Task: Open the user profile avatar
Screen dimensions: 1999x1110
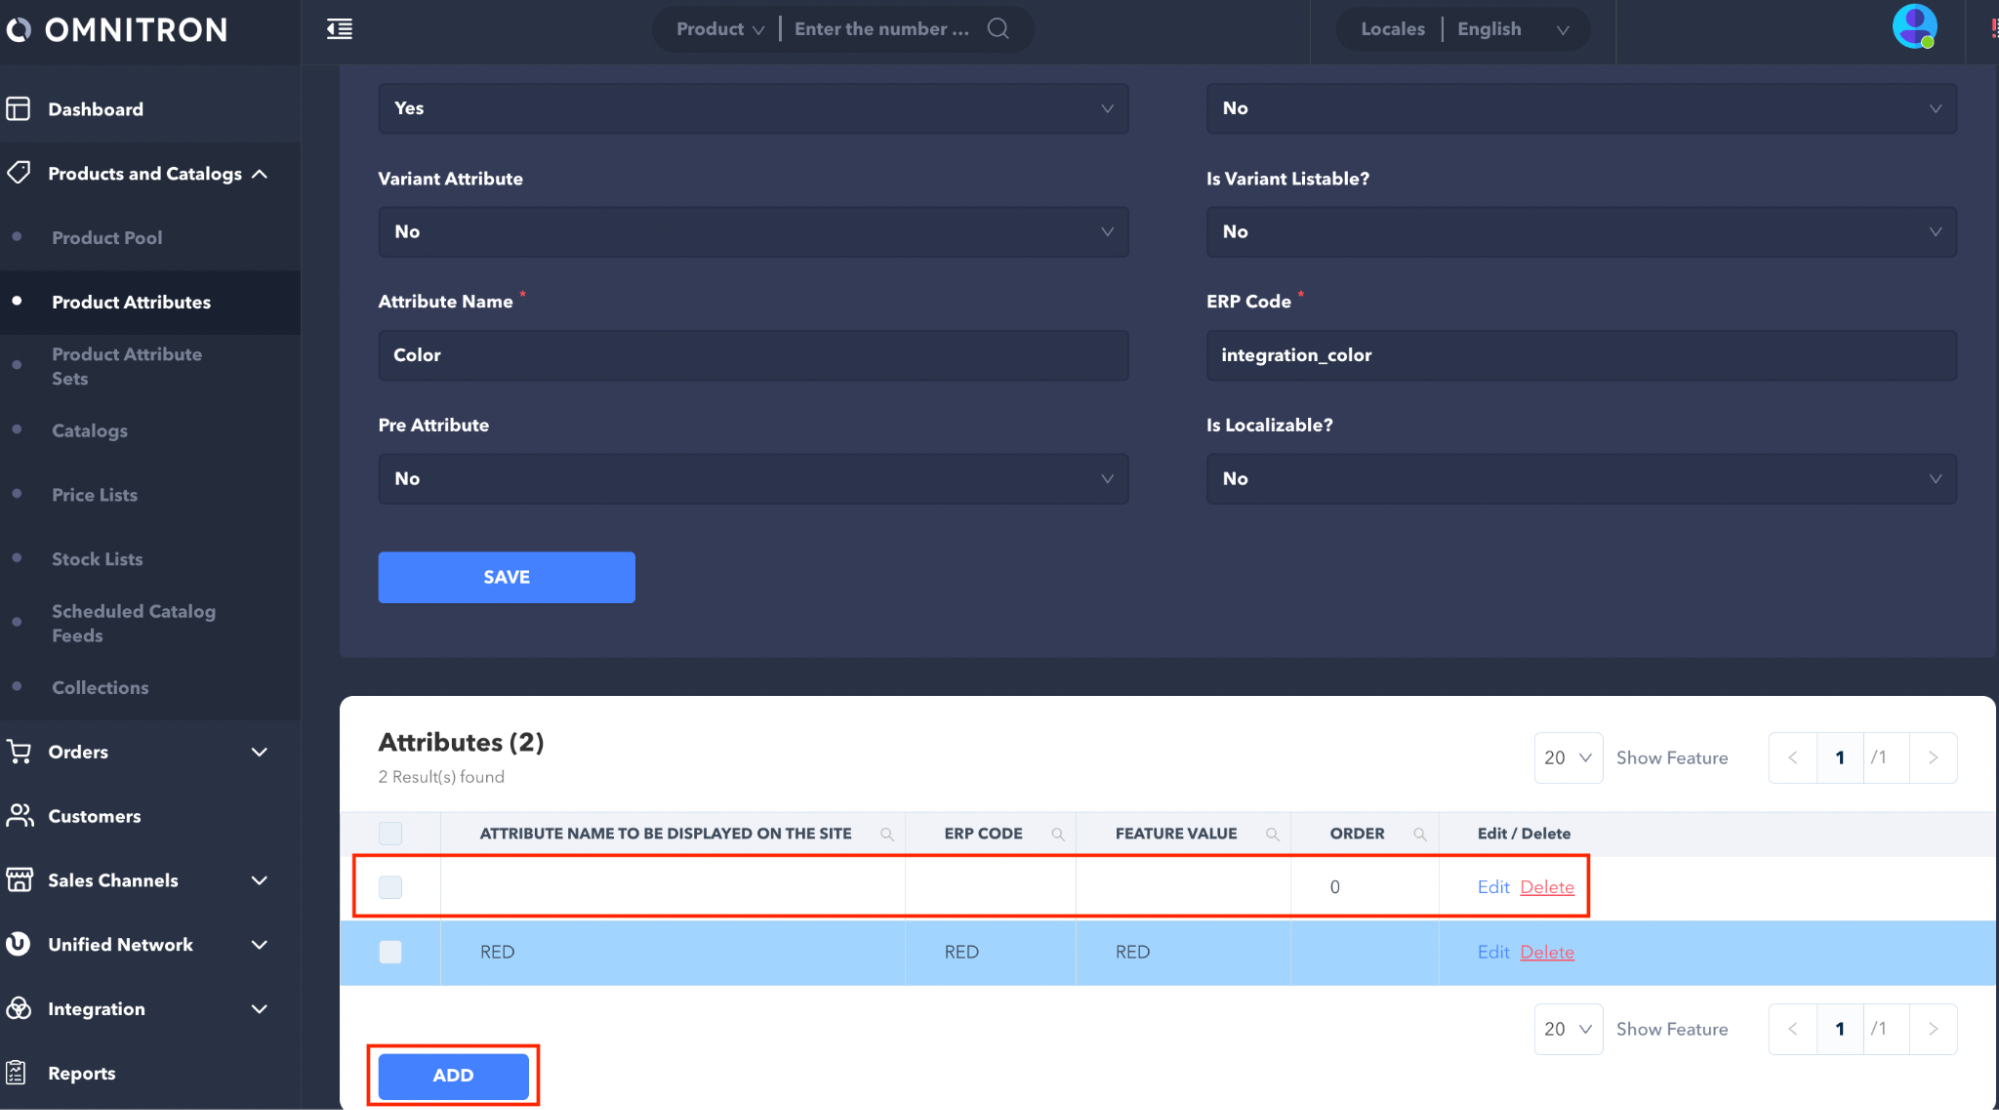Action: tap(1914, 27)
